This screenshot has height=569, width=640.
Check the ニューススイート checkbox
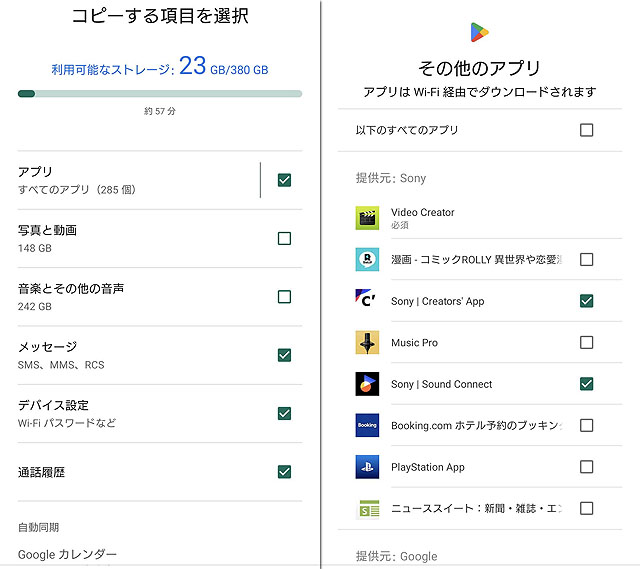click(587, 509)
